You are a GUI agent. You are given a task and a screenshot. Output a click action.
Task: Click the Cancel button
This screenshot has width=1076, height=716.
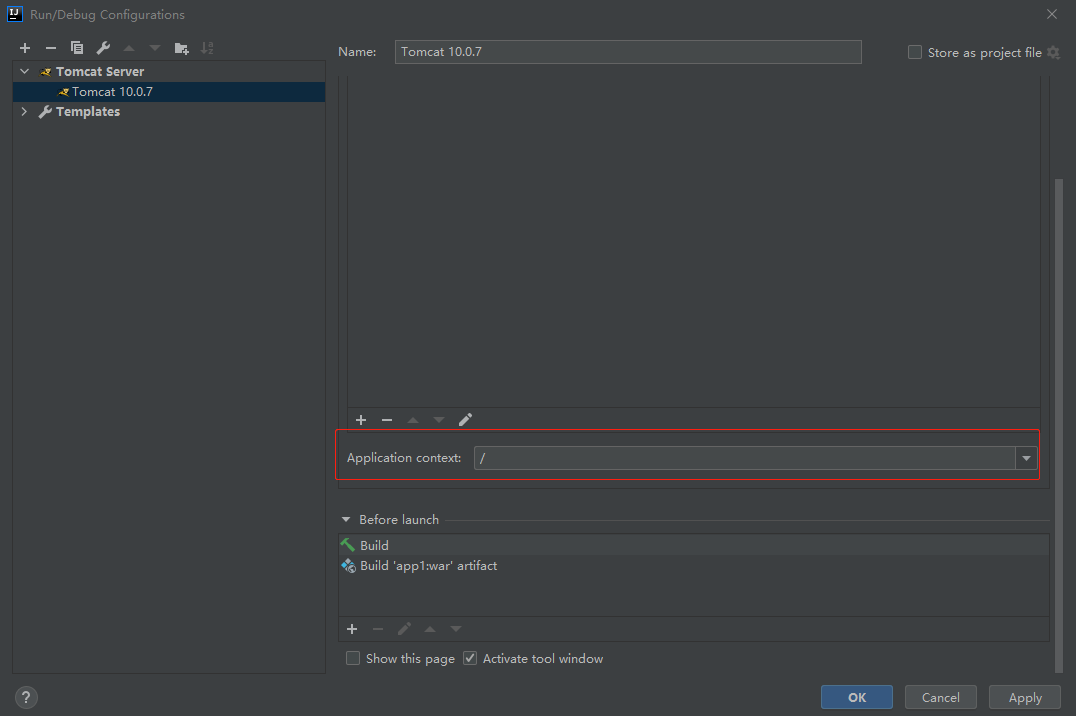point(941,697)
